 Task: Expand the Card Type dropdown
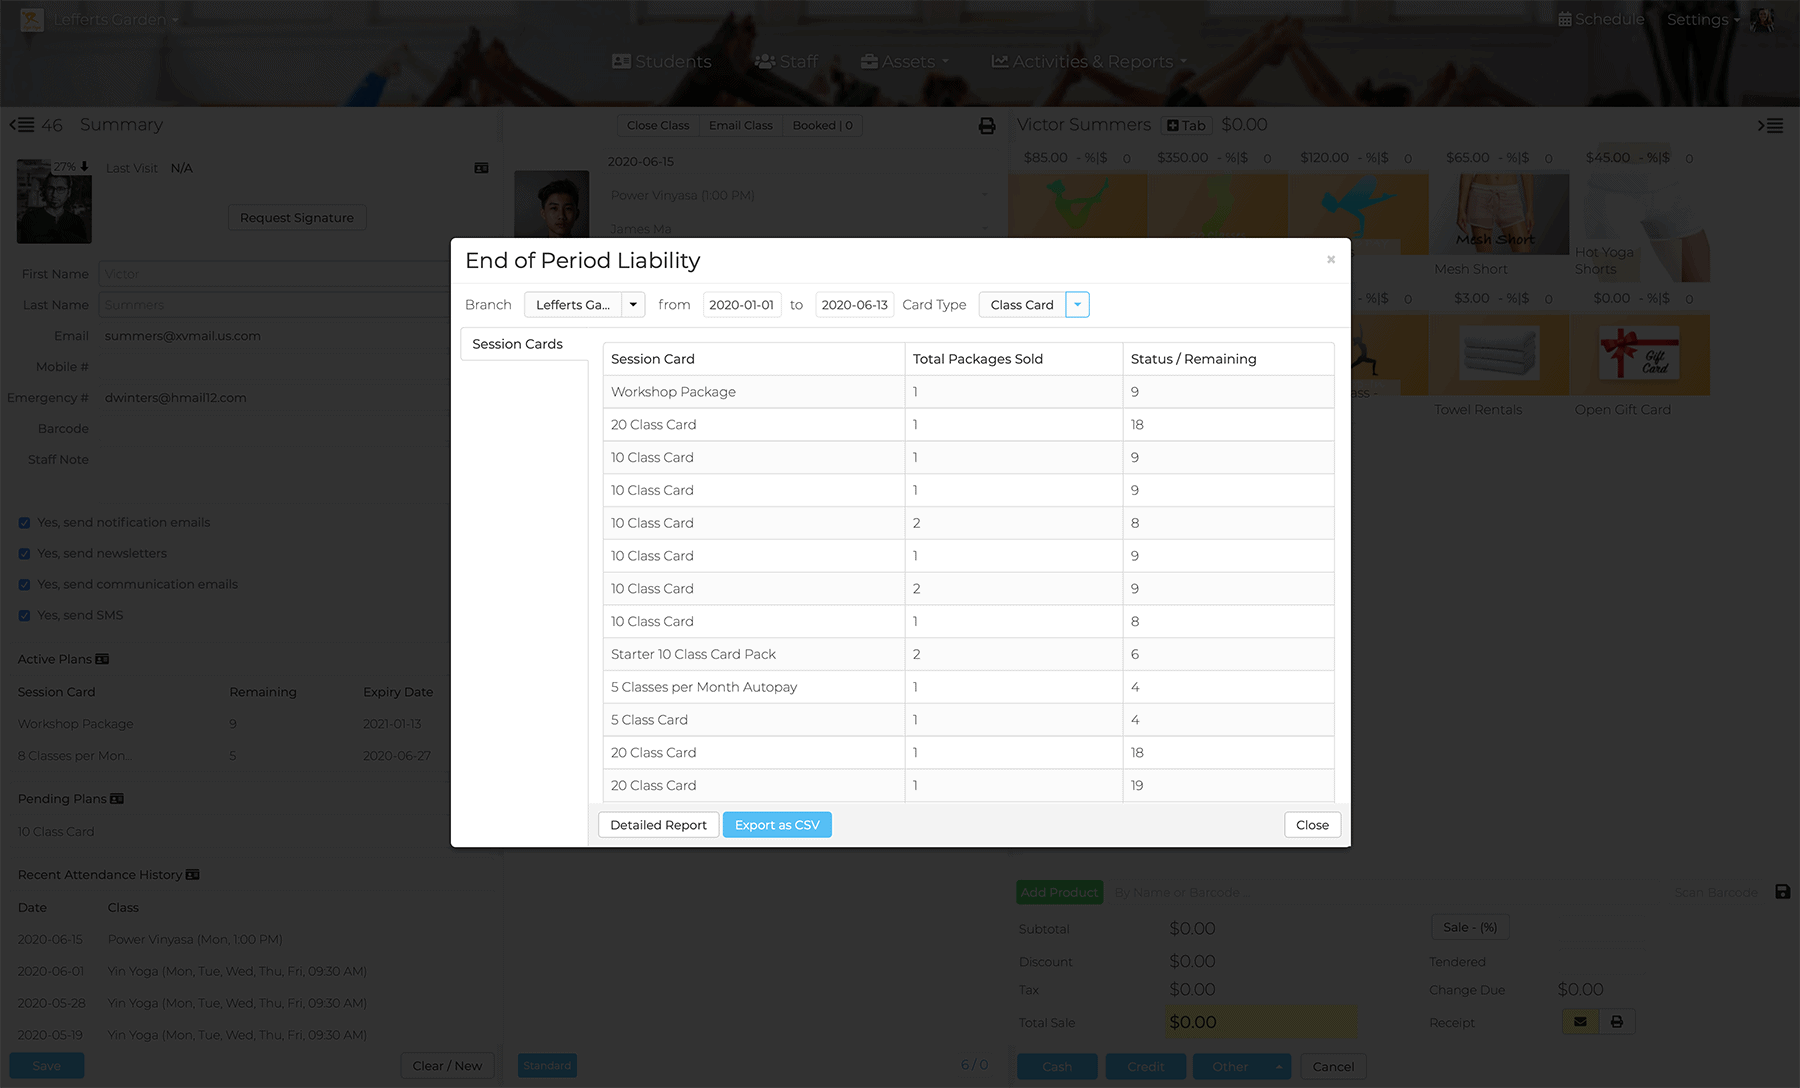(1077, 305)
